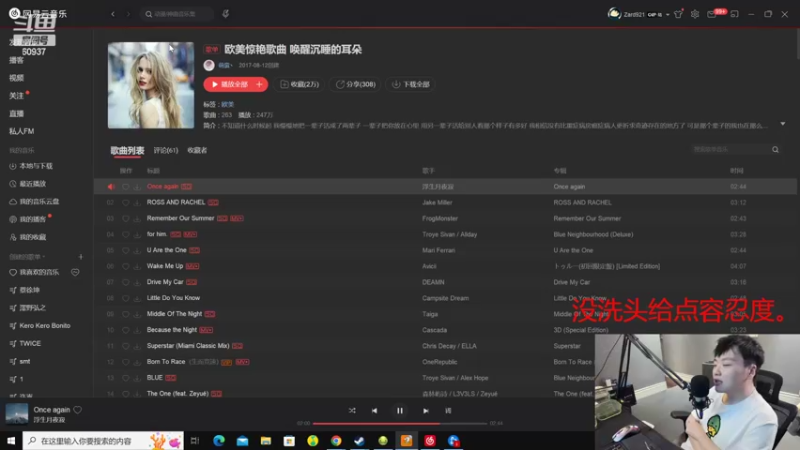Screen dimensions: 800x450
Task: Open Windows Start menu
Action: (11, 441)
